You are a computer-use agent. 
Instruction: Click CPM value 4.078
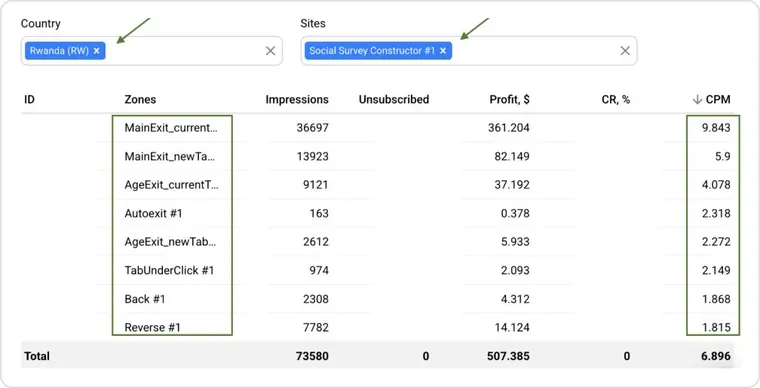click(x=716, y=185)
